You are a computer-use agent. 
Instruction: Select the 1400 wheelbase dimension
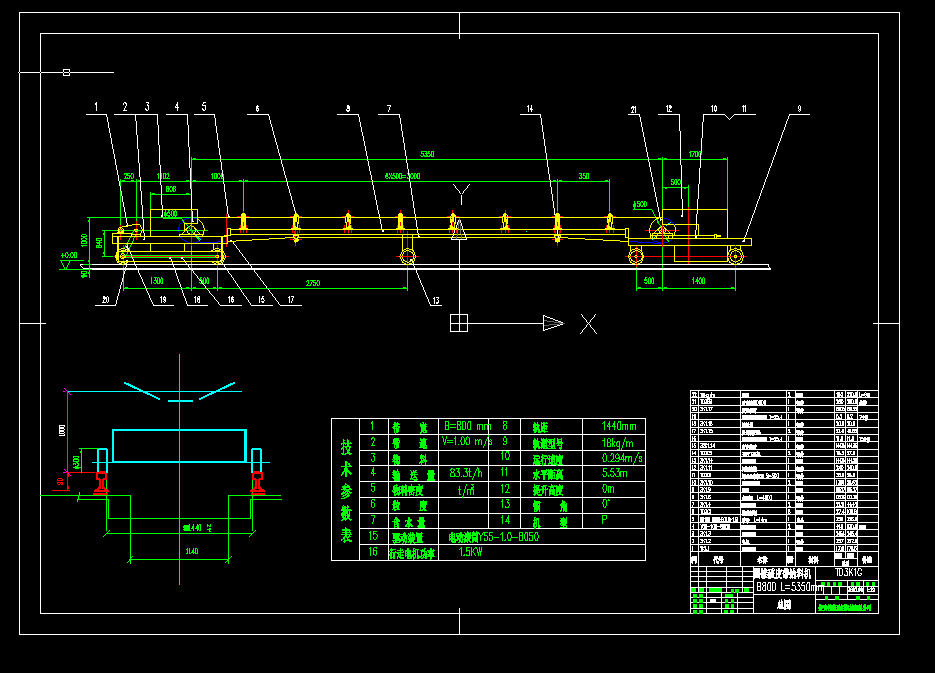tap(698, 282)
